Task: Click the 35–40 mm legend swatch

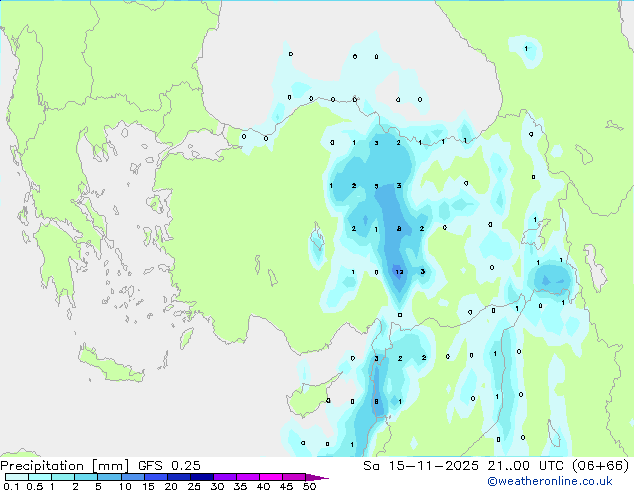Action: (x=247, y=477)
